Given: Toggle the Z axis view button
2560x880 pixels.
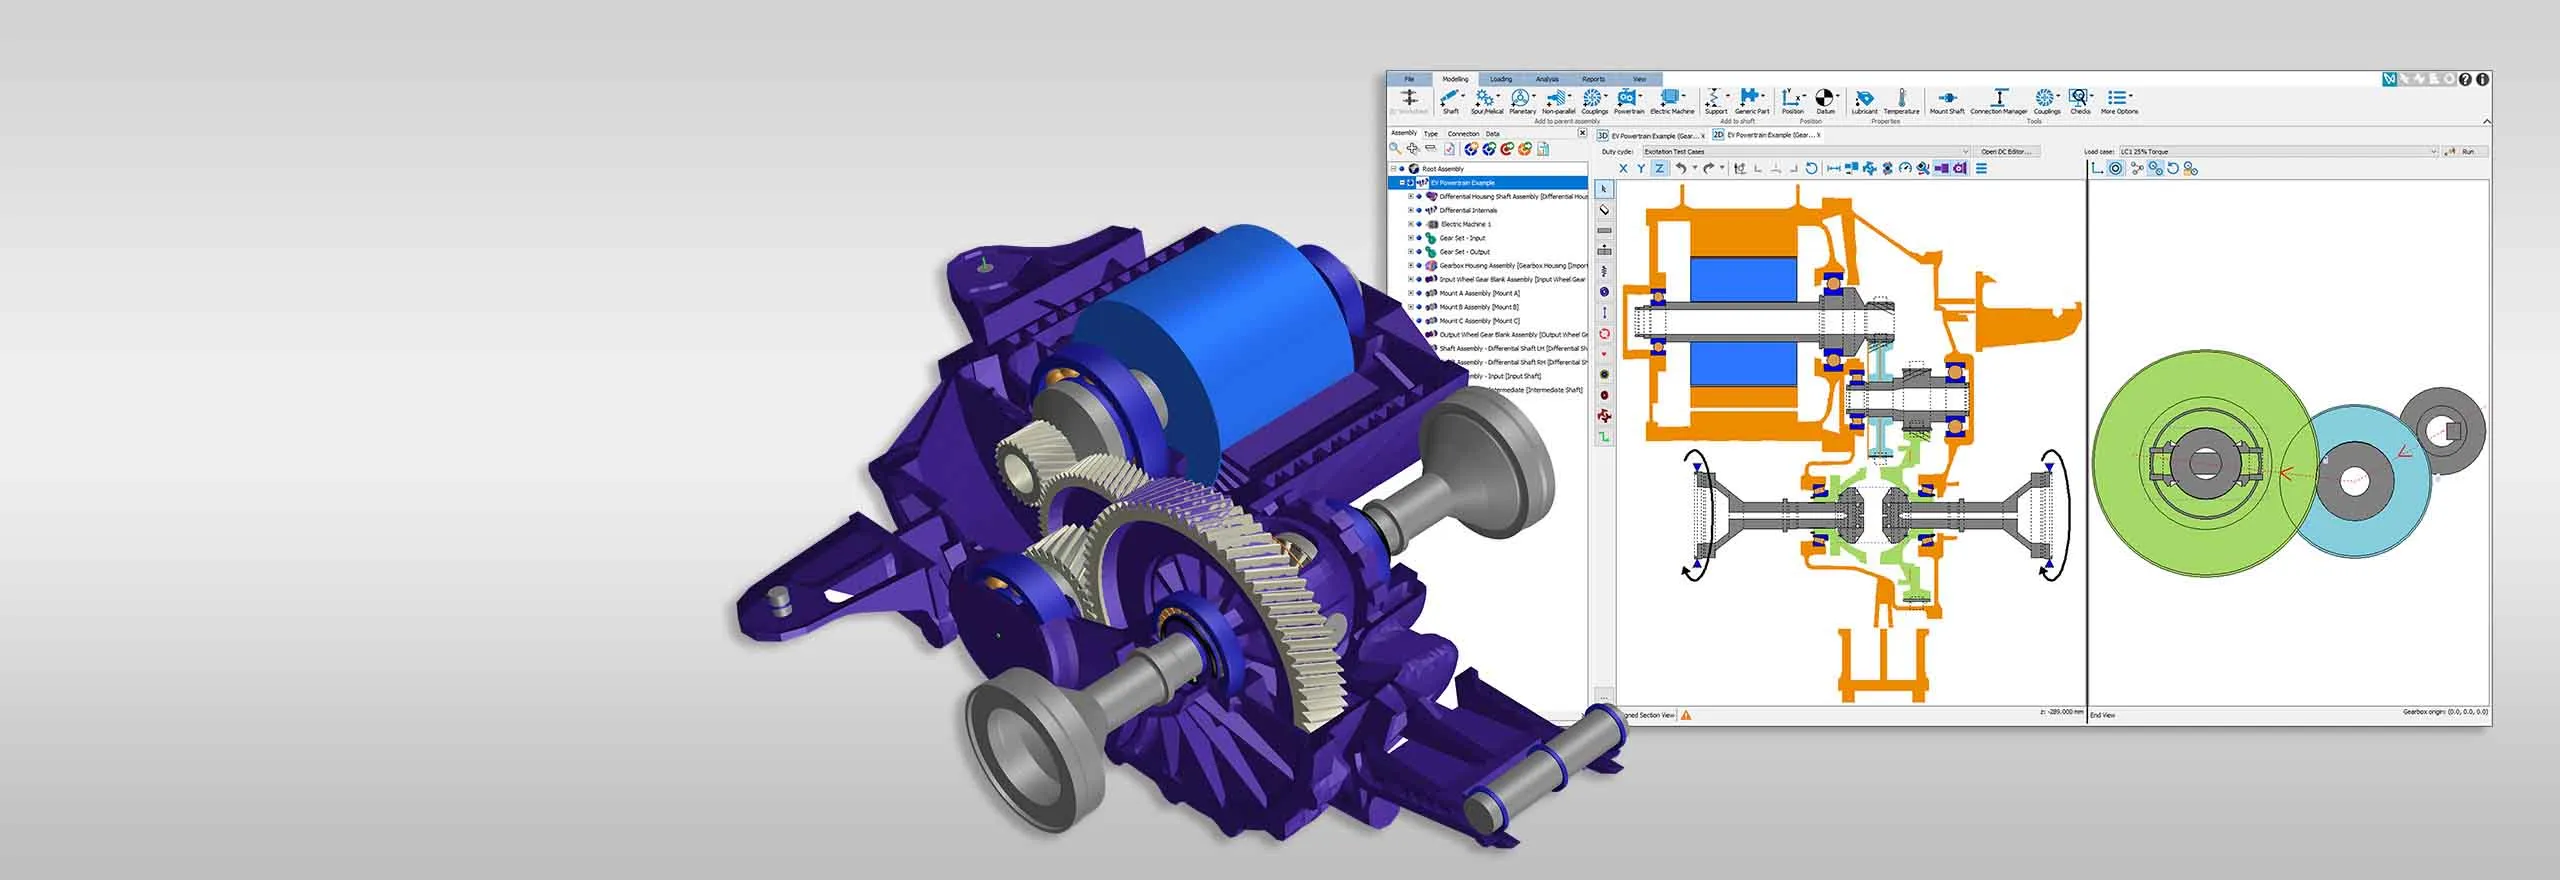Looking at the screenshot, I should tap(1659, 168).
